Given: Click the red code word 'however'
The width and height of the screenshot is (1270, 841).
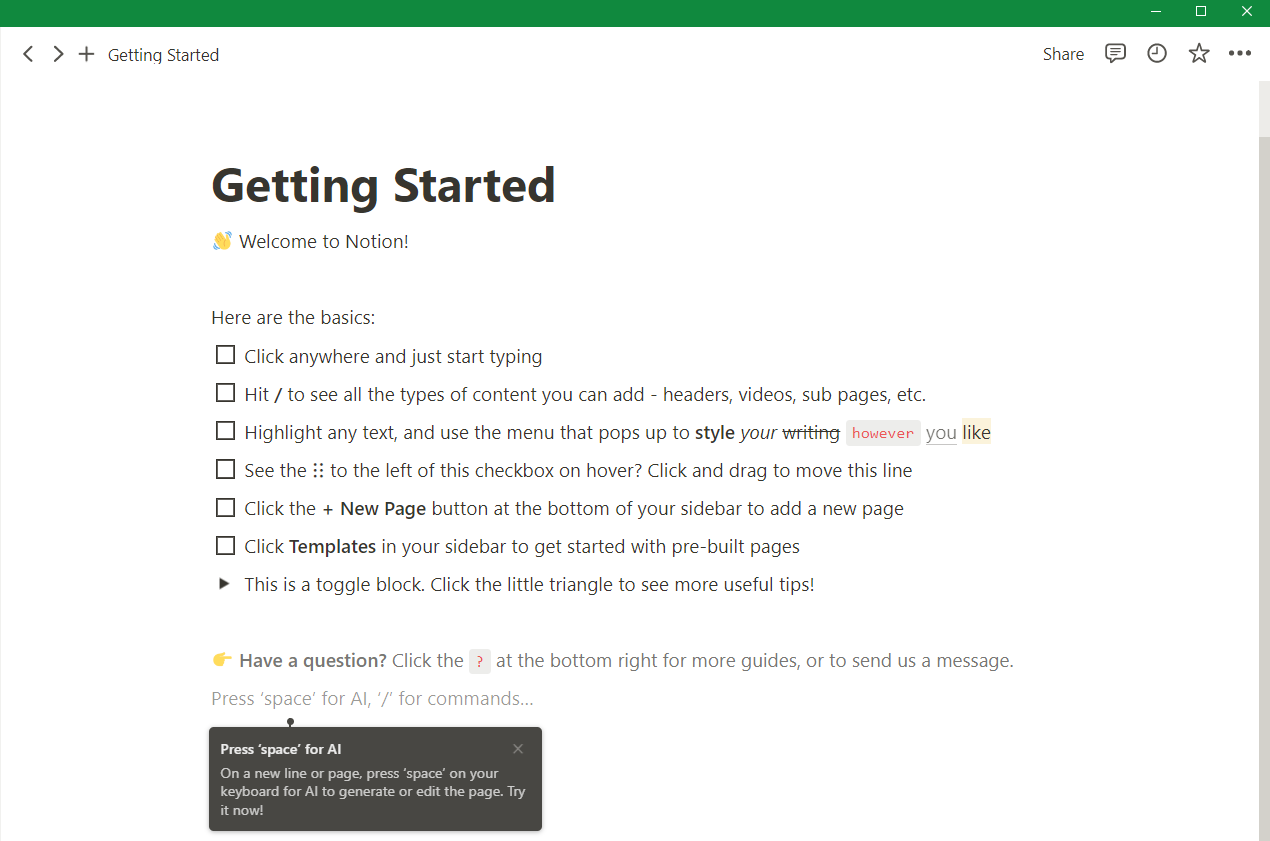Looking at the screenshot, I should click(883, 433).
